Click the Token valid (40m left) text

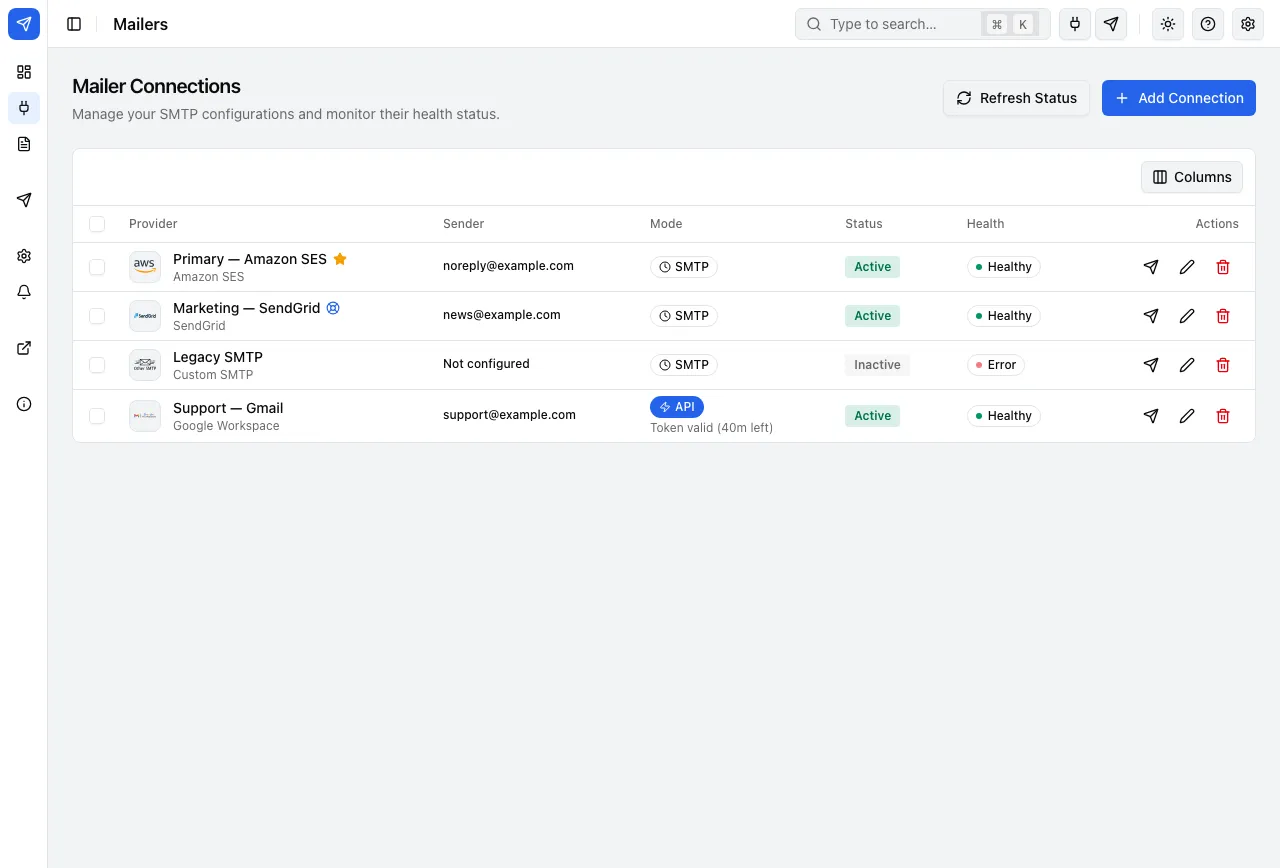711,428
